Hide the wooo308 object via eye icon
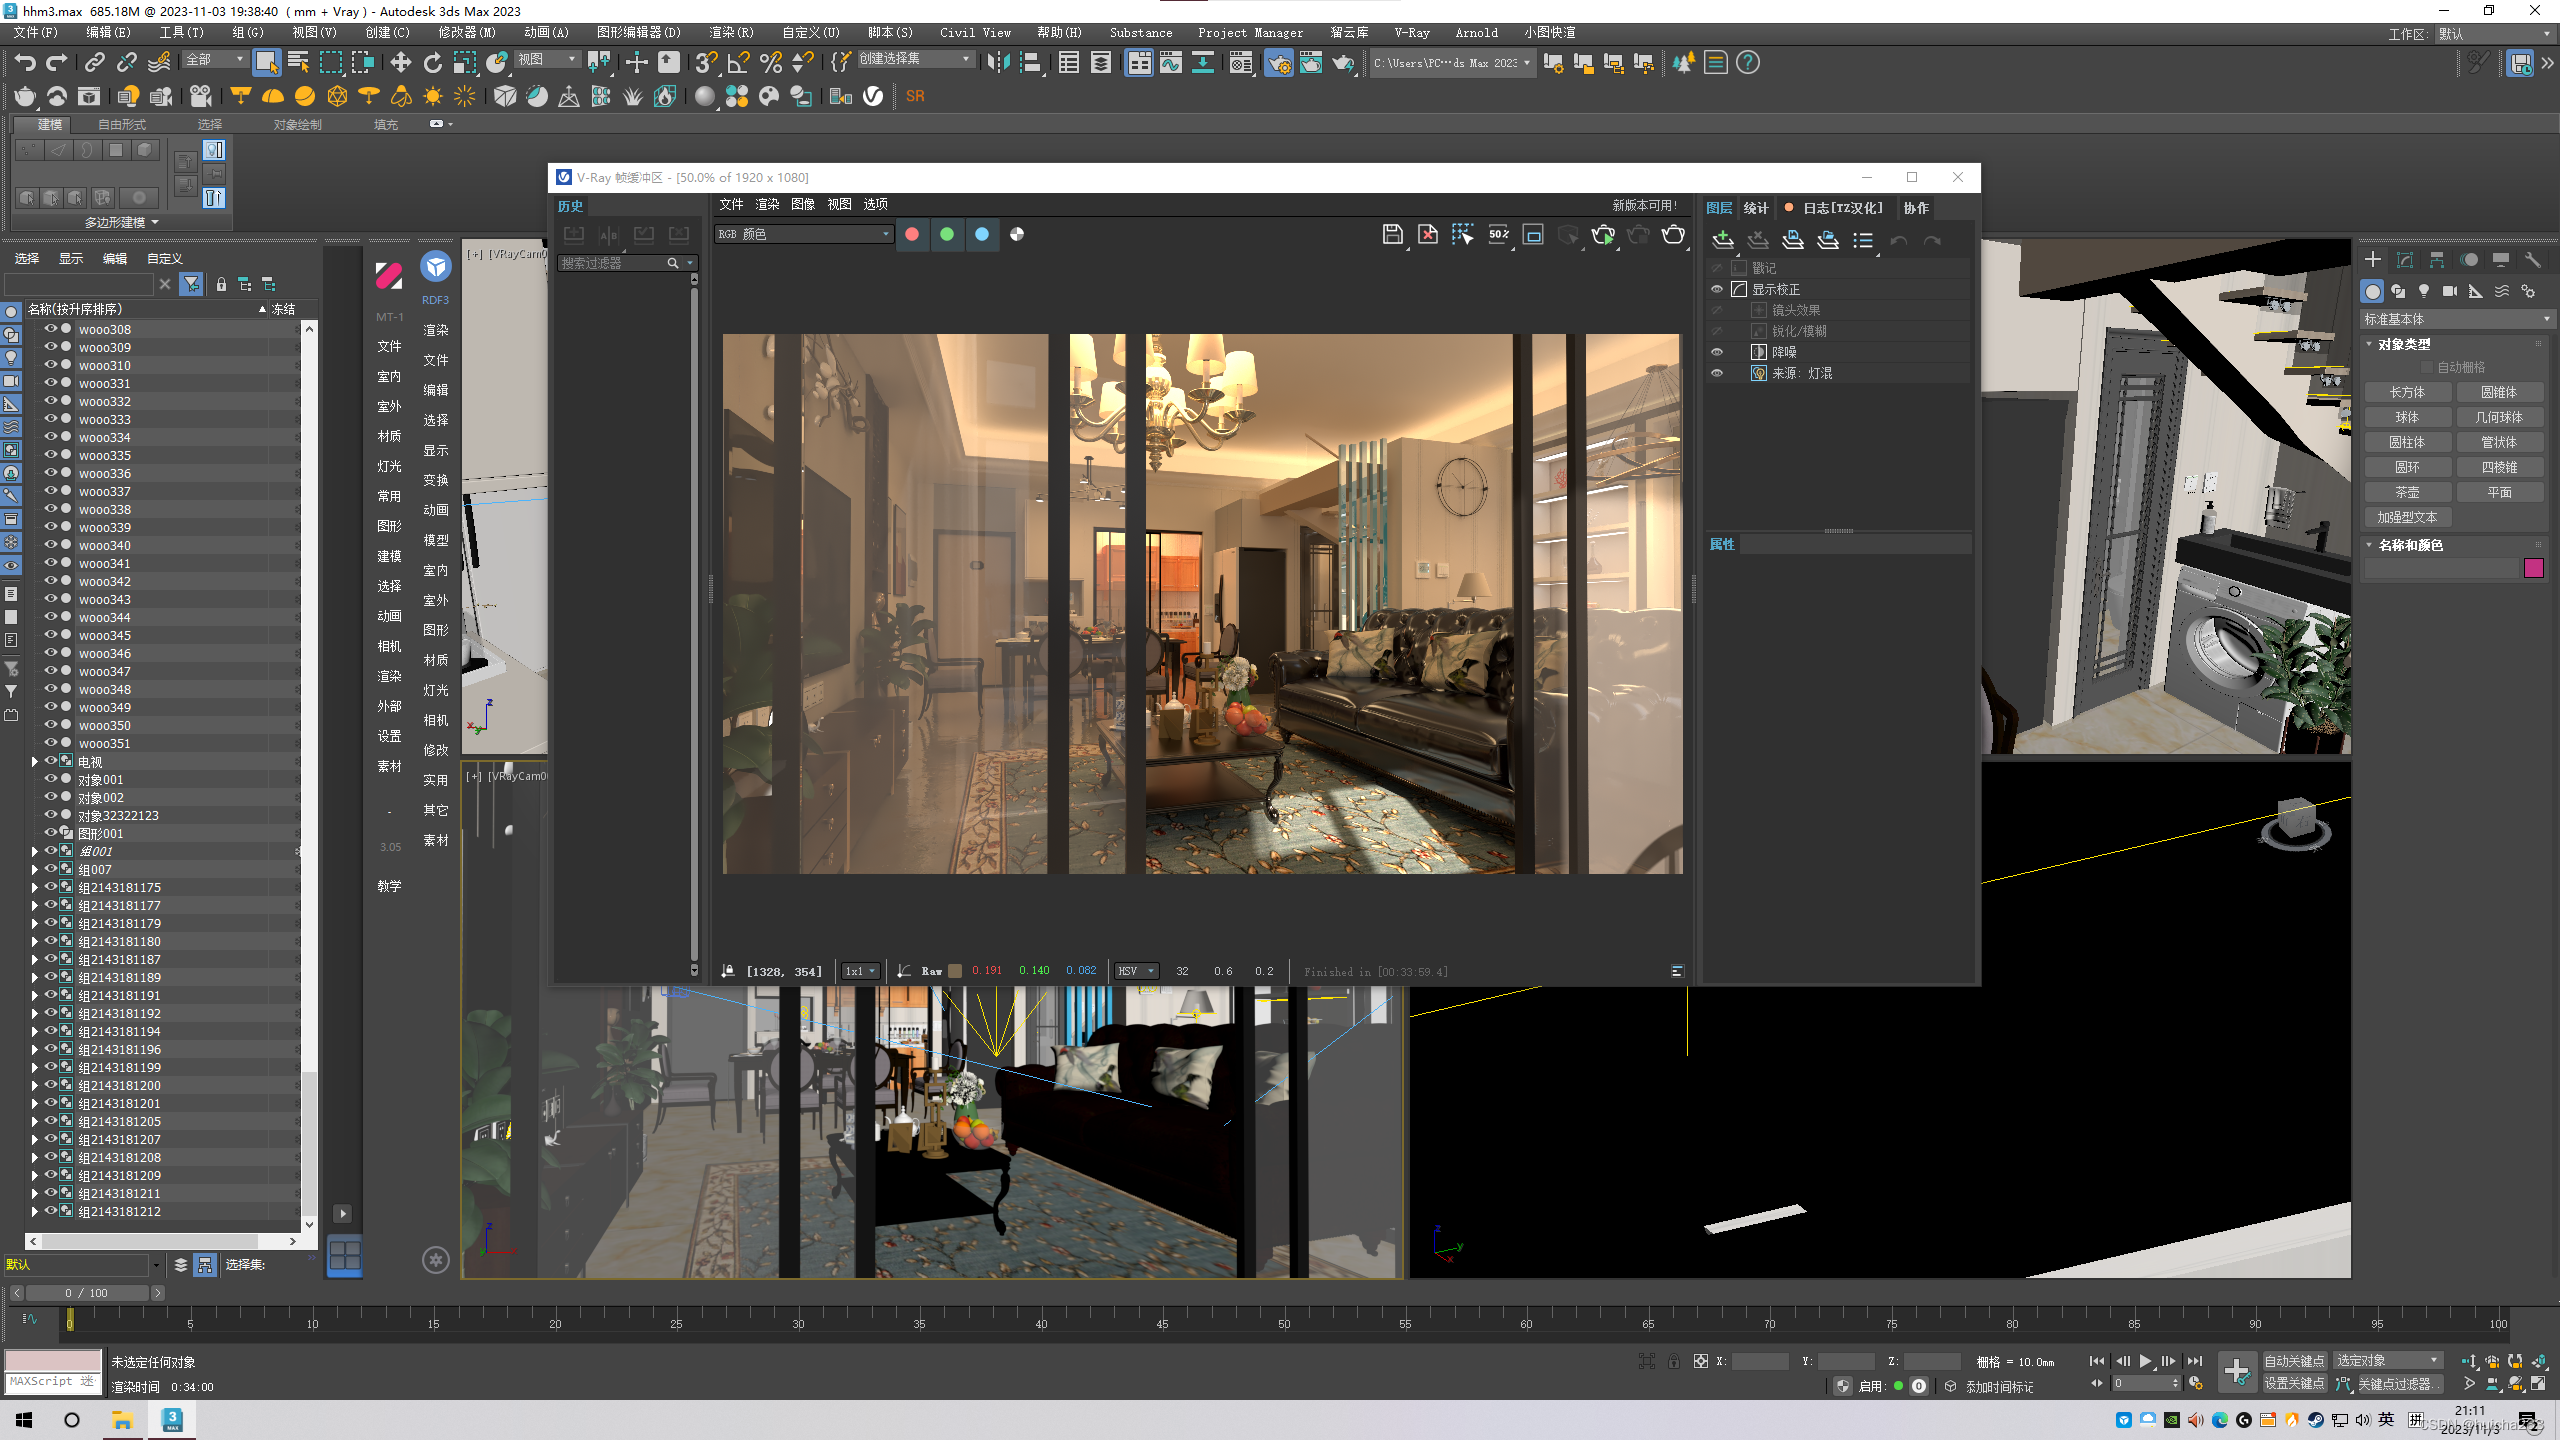The image size is (2560, 1440). tap(50, 328)
